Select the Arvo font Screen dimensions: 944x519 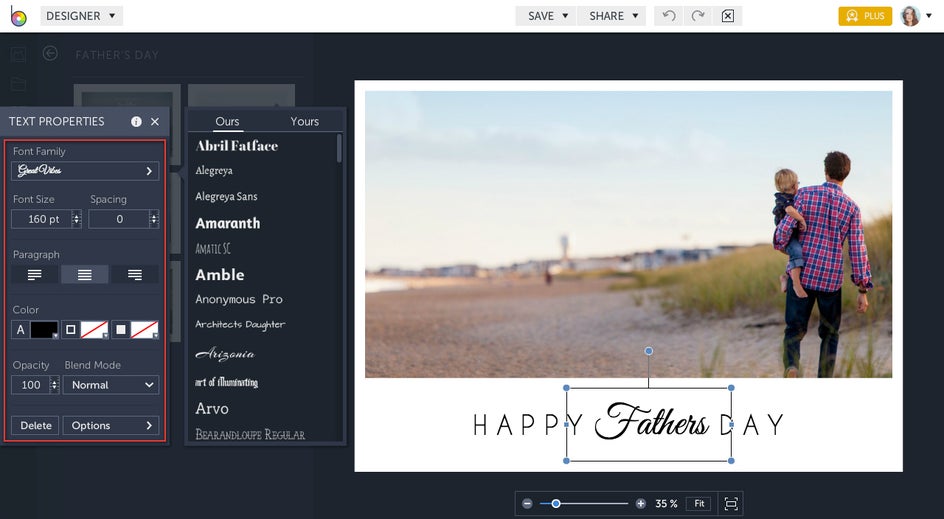[212, 409]
